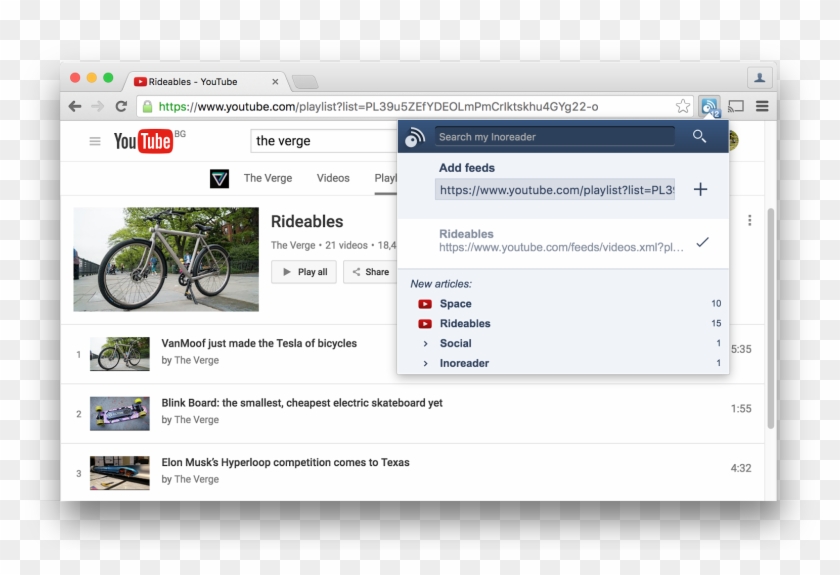Click the search magnifier in Inoreader popup
Image resolution: width=840 pixels, height=575 pixels.
pyautogui.click(x=700, y=137)
